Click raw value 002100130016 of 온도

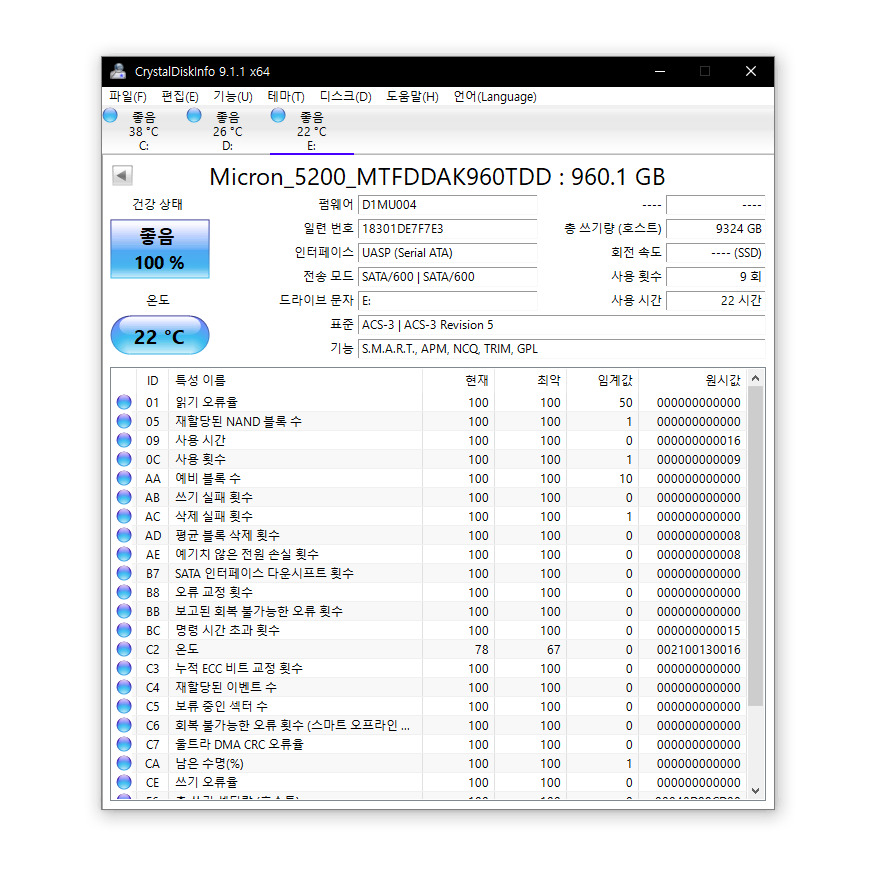click(698, 649)
